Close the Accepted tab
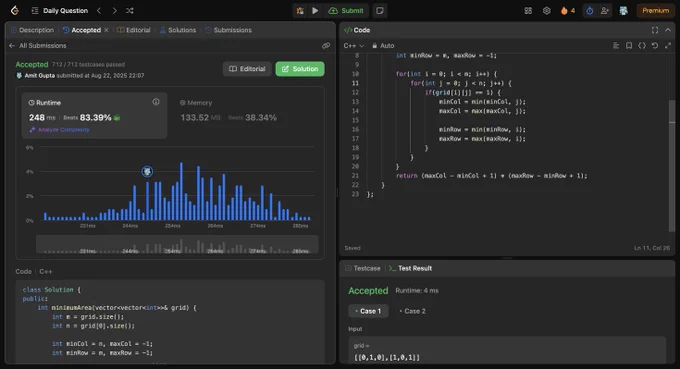Viewport: 680px width, 369px height. point(106,30)
